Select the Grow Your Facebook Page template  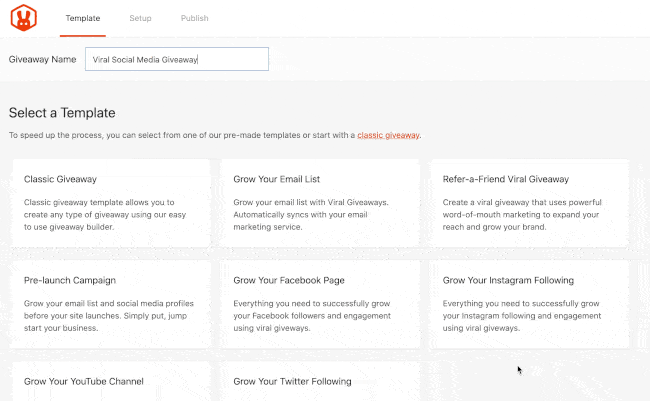click(x=320, y=304)
